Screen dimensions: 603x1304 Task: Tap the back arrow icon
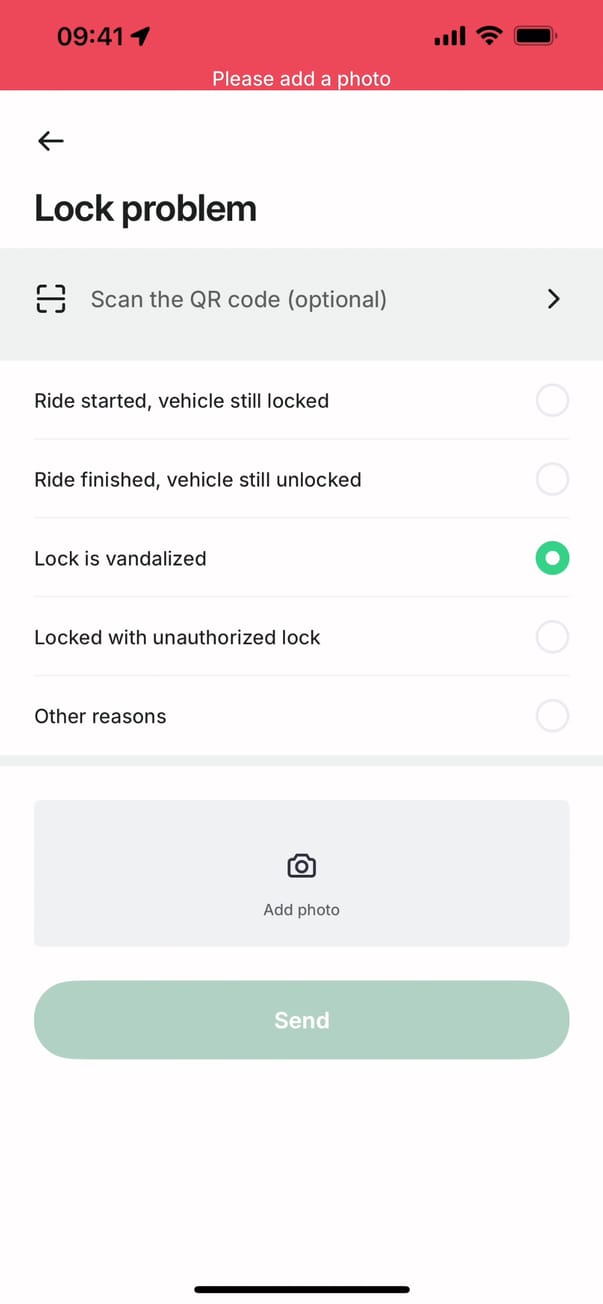pyautogui.click(x=50, y=142)
